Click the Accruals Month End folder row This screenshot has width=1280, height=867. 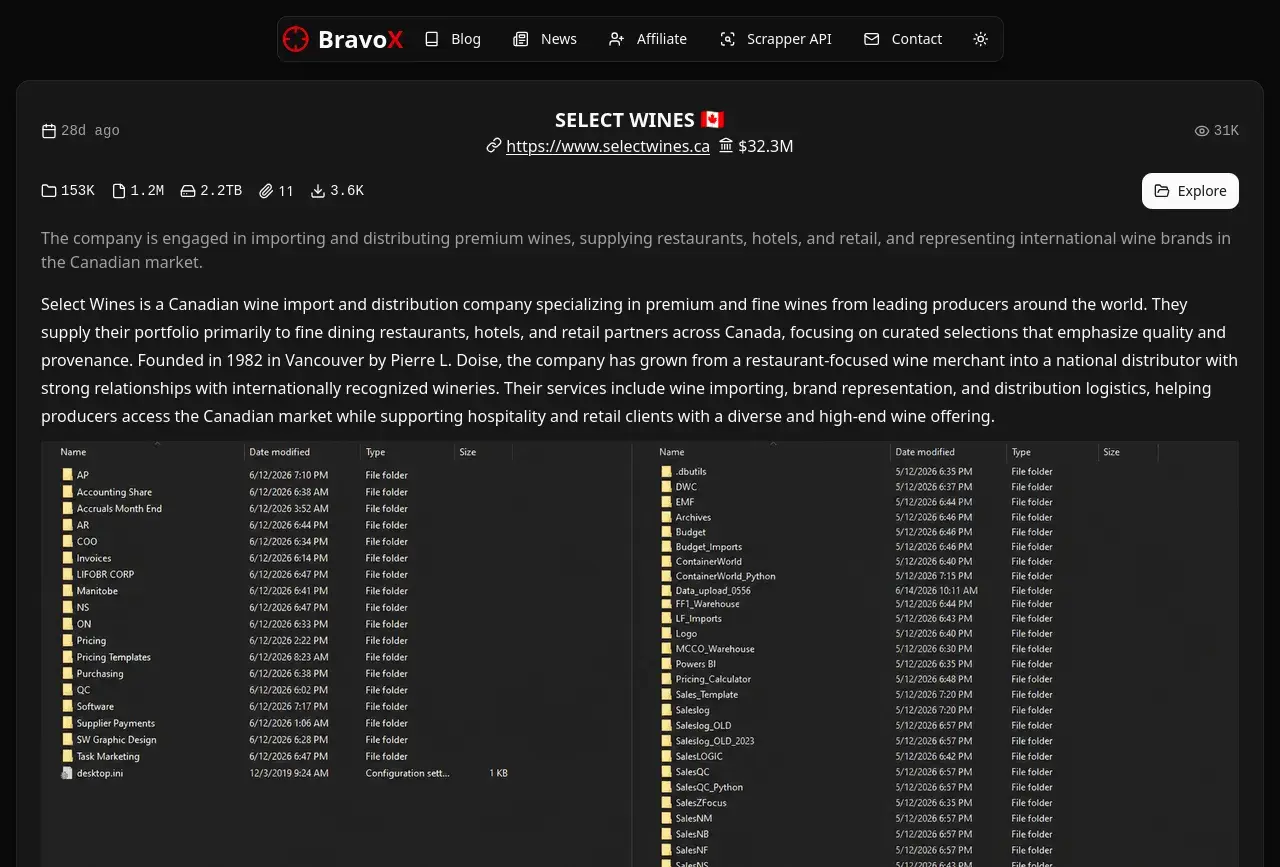(x=285, y=508)
